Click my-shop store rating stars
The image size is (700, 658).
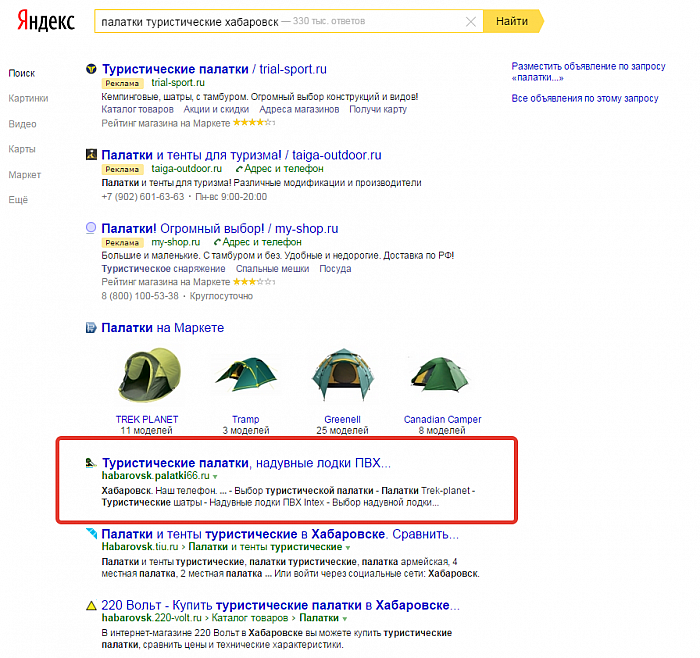tap(254, 282)
